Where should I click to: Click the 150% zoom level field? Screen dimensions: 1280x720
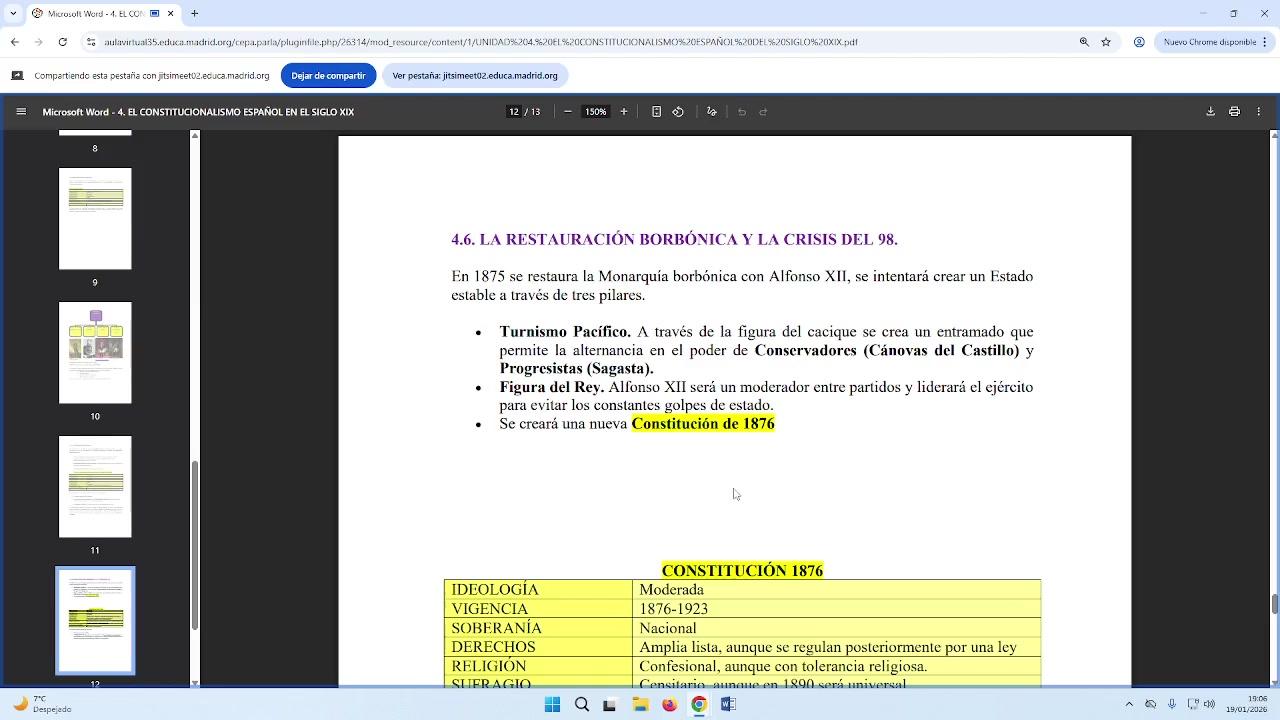point(596,112)
